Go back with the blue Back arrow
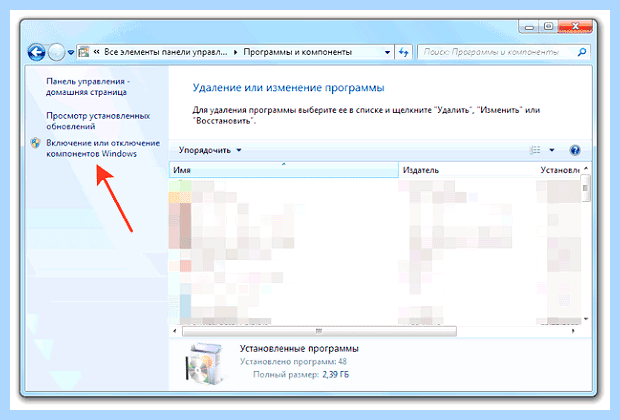This screenshot has height=420, width=620. 36,52
